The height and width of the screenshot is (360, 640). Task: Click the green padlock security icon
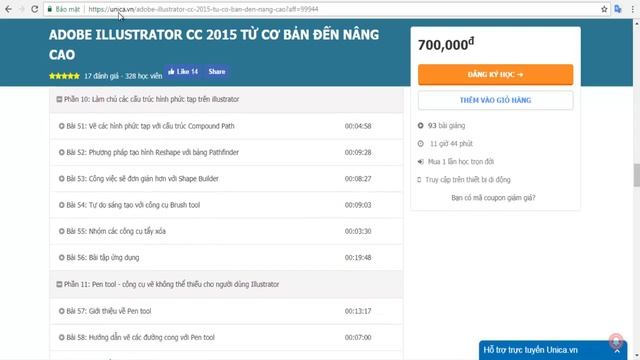50,9
